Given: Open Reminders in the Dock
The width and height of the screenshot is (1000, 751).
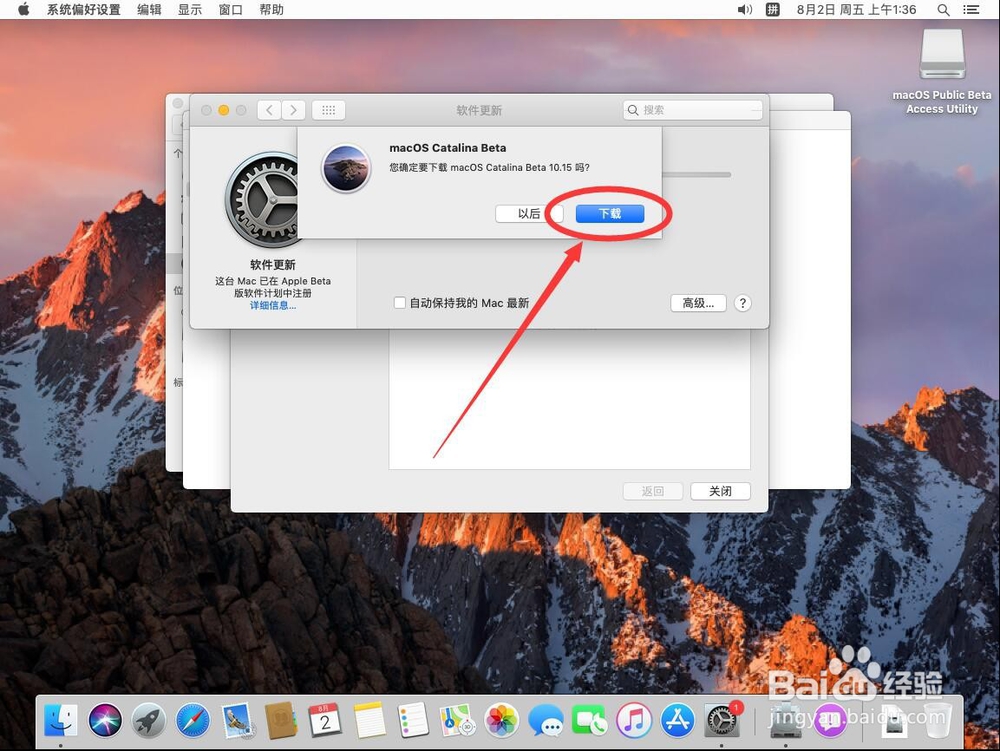Looking at the screenshot, I should (413, 721).
